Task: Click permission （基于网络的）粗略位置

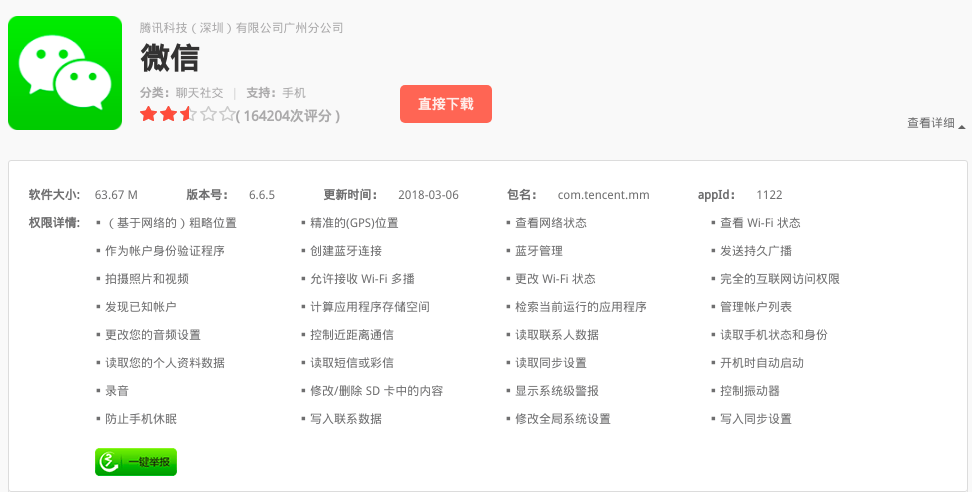Action: (x=170, y=223)
